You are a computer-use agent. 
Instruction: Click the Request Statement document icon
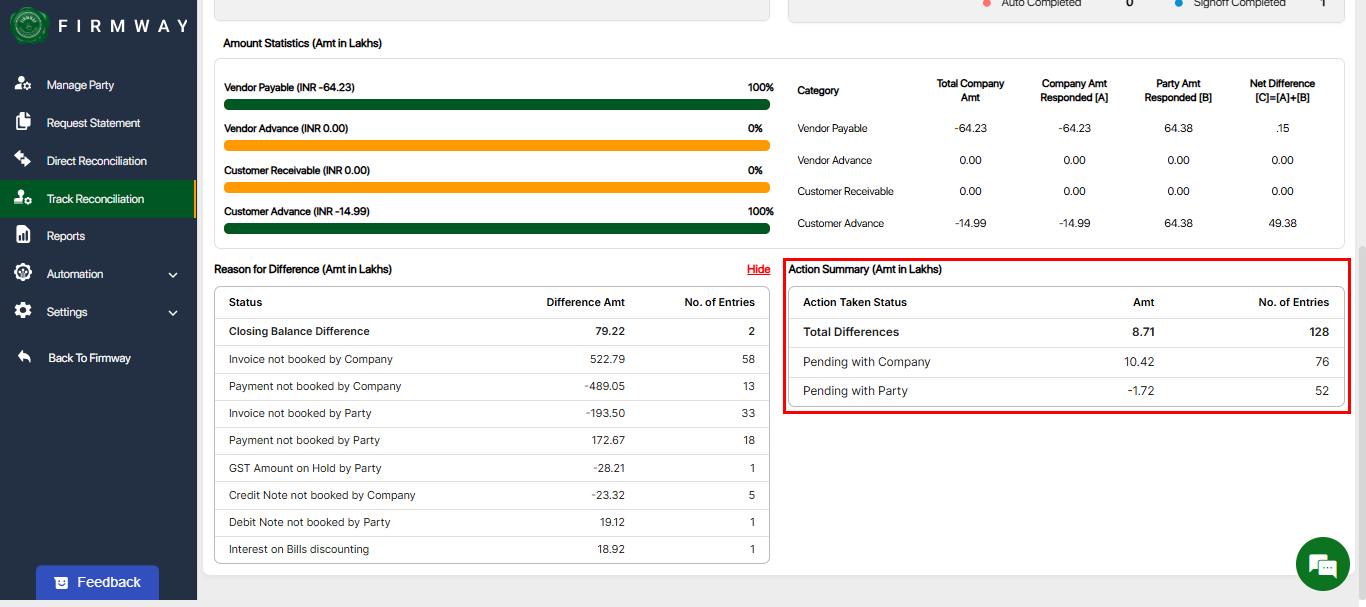23,122
